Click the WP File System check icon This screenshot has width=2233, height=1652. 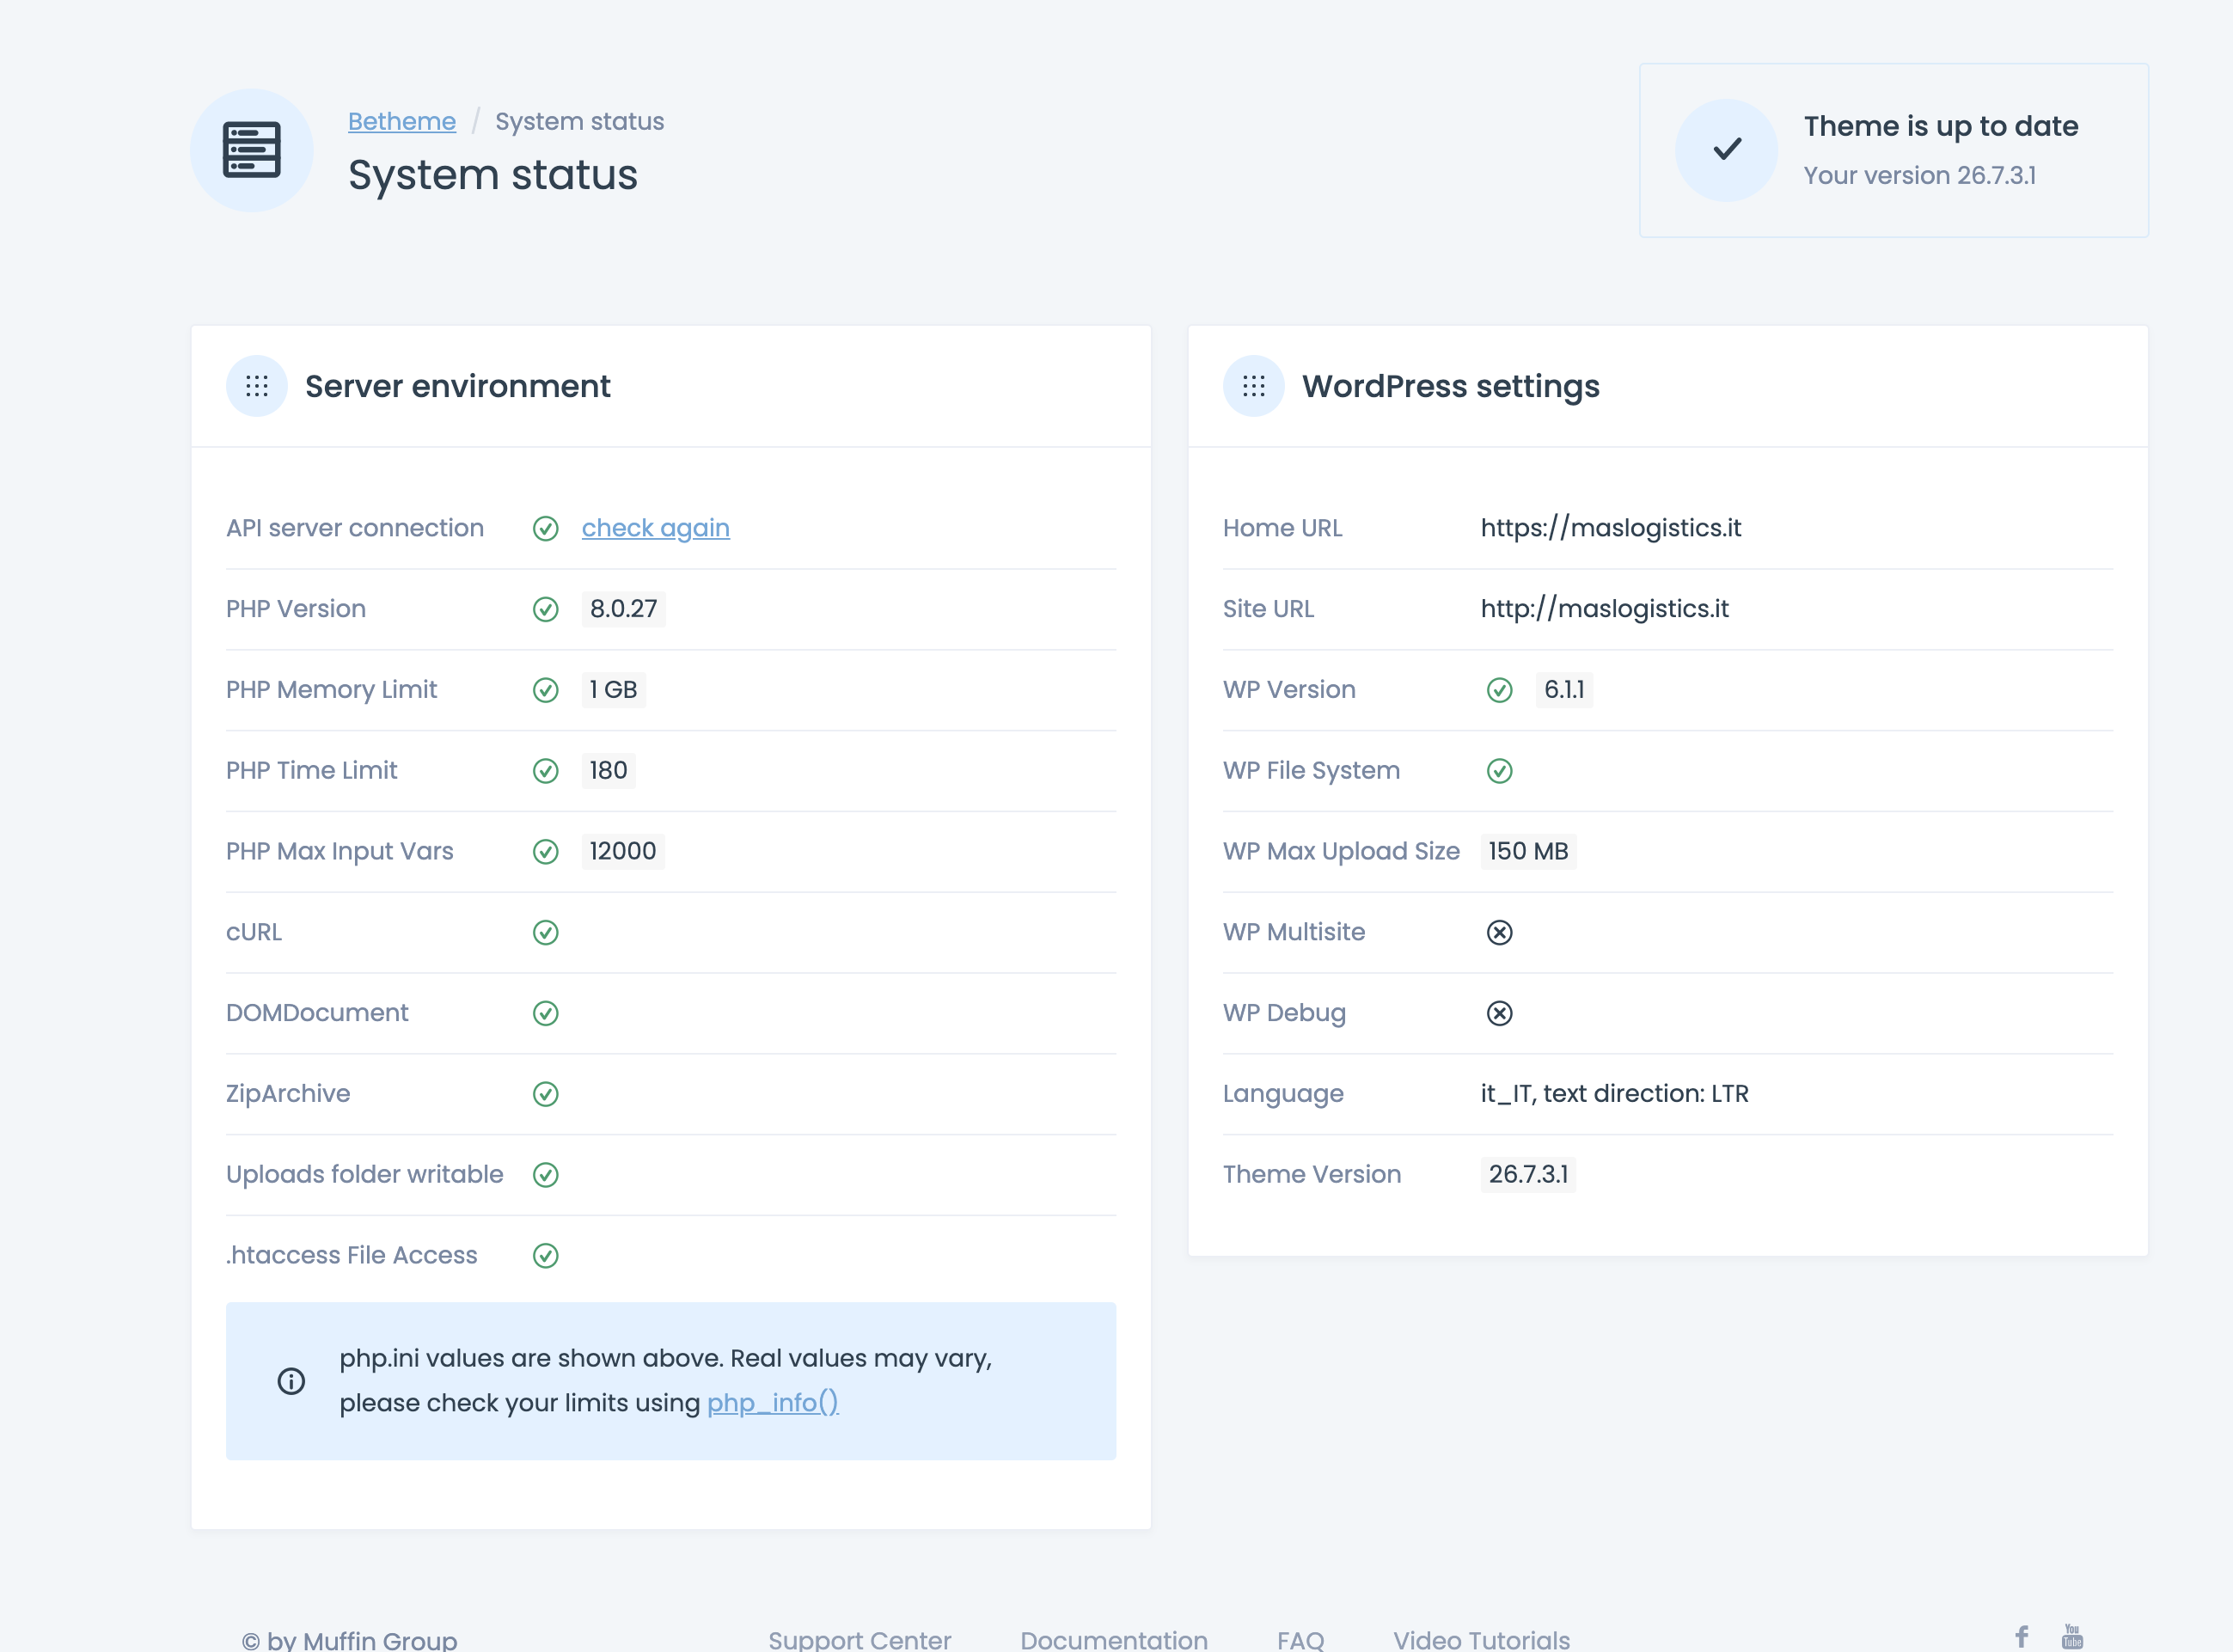pos(1499,771)
